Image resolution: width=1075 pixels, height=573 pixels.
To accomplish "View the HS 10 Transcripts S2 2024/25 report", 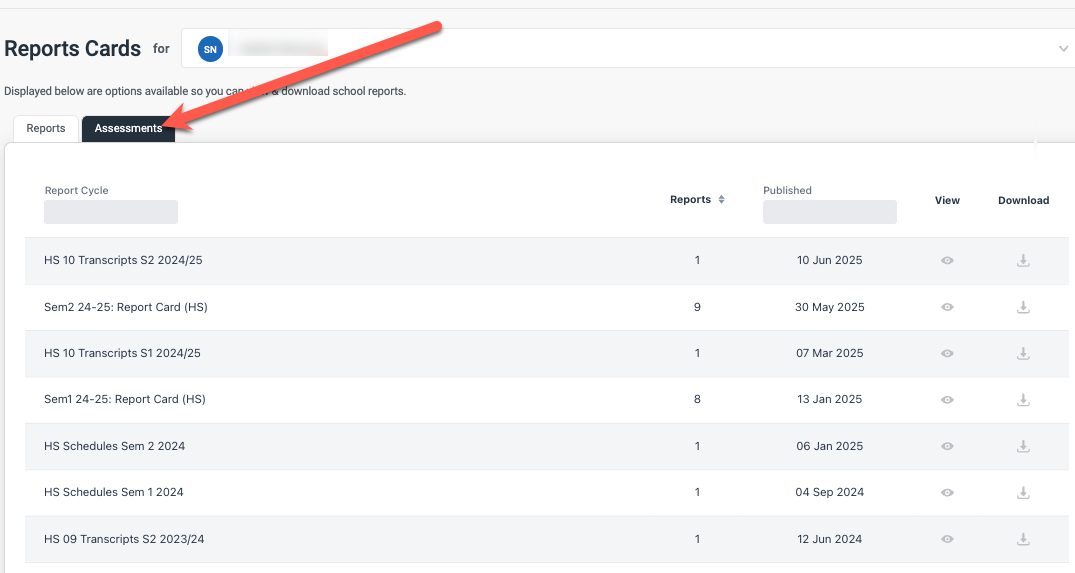I will 947,261.
